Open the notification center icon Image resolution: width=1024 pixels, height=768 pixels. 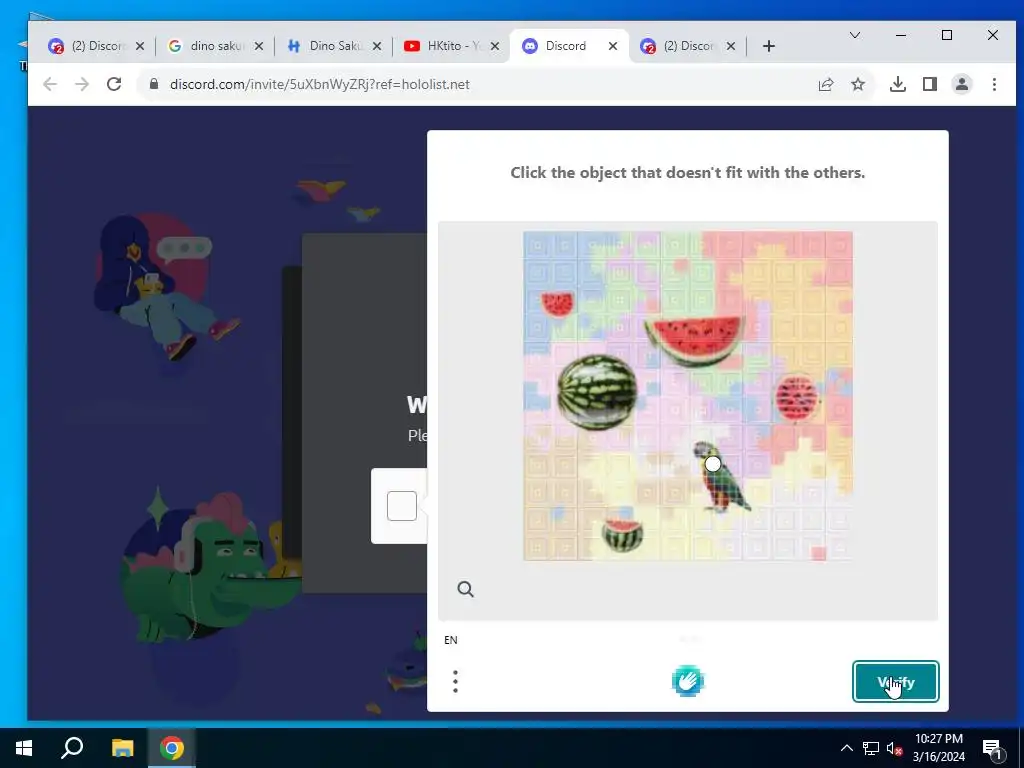click(x=992, y=748)
